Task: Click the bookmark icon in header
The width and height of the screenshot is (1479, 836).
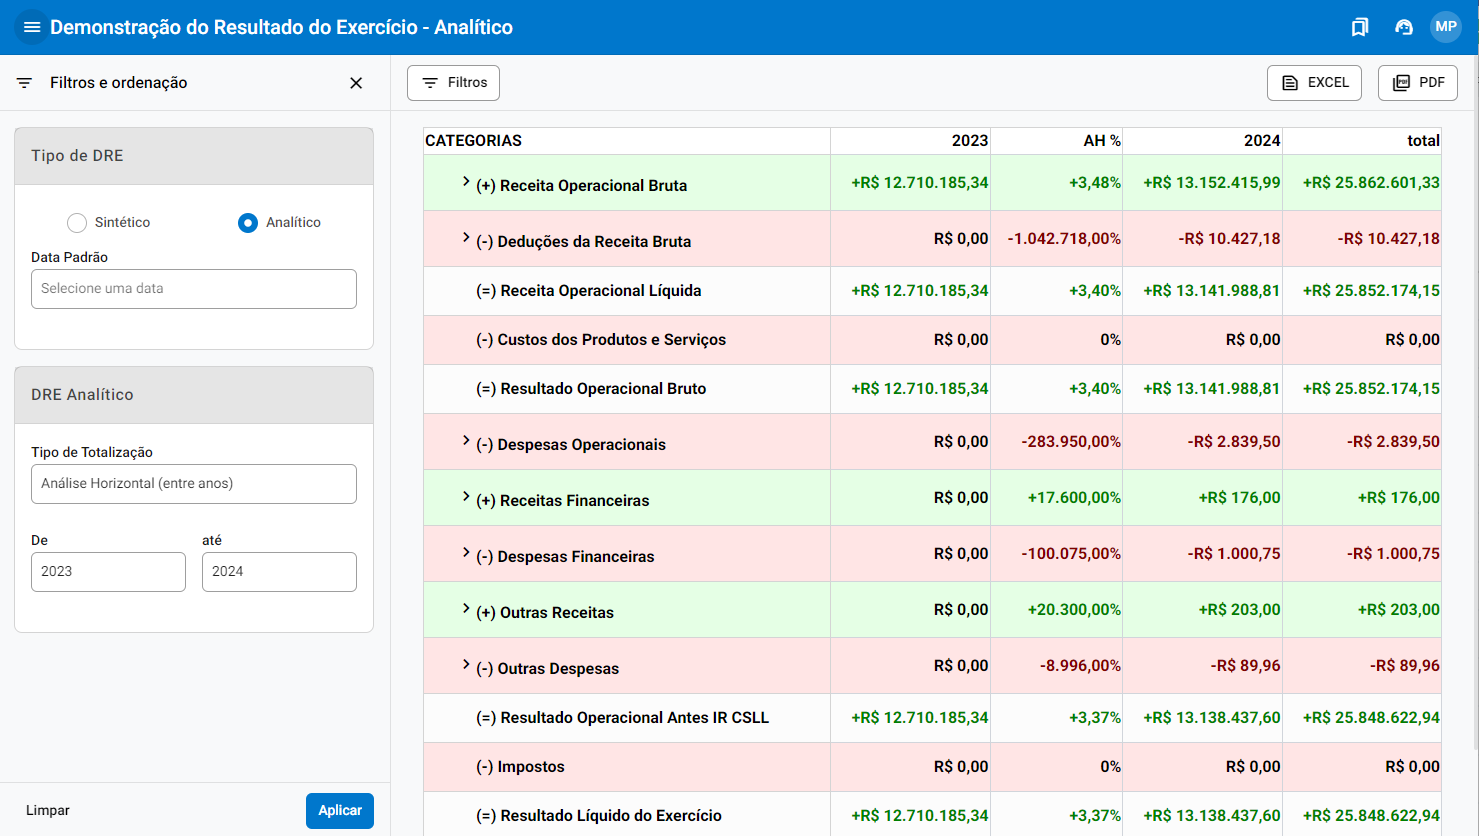Action: click(1359, 27)
